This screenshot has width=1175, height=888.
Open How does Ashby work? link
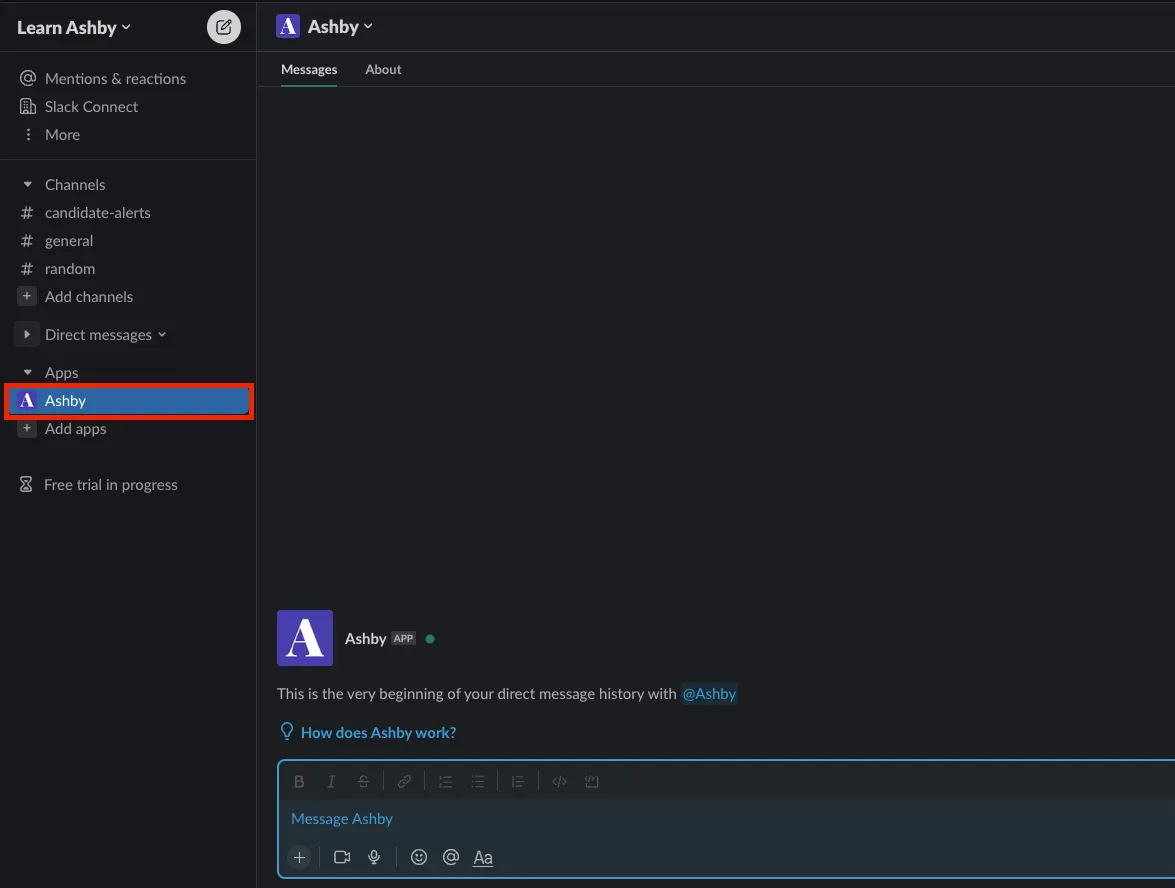point(378,733)
